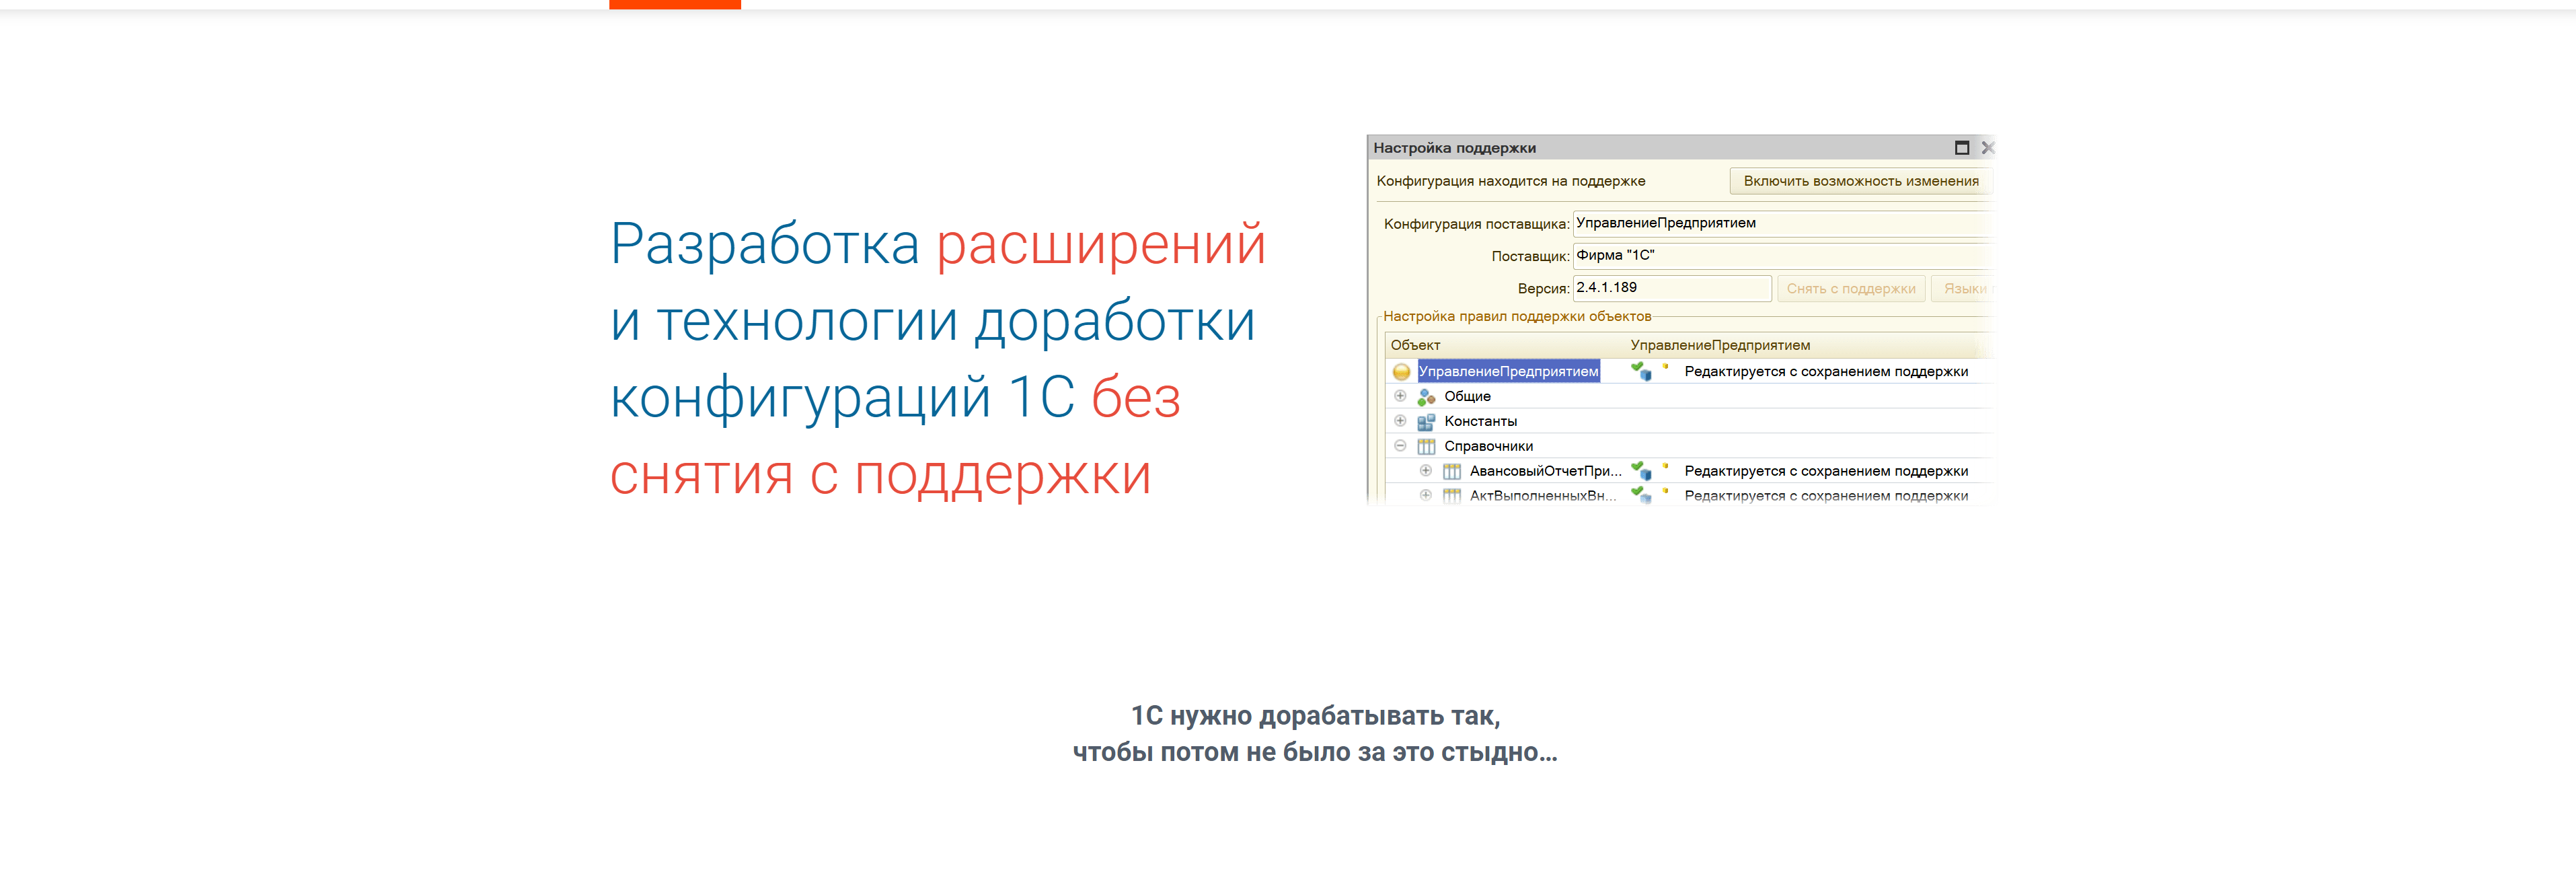This screenshot has height=872, width=2576.
Task: Expand the АвансовыйОтчетПри... tree node
Action: tap(1425, 471)
